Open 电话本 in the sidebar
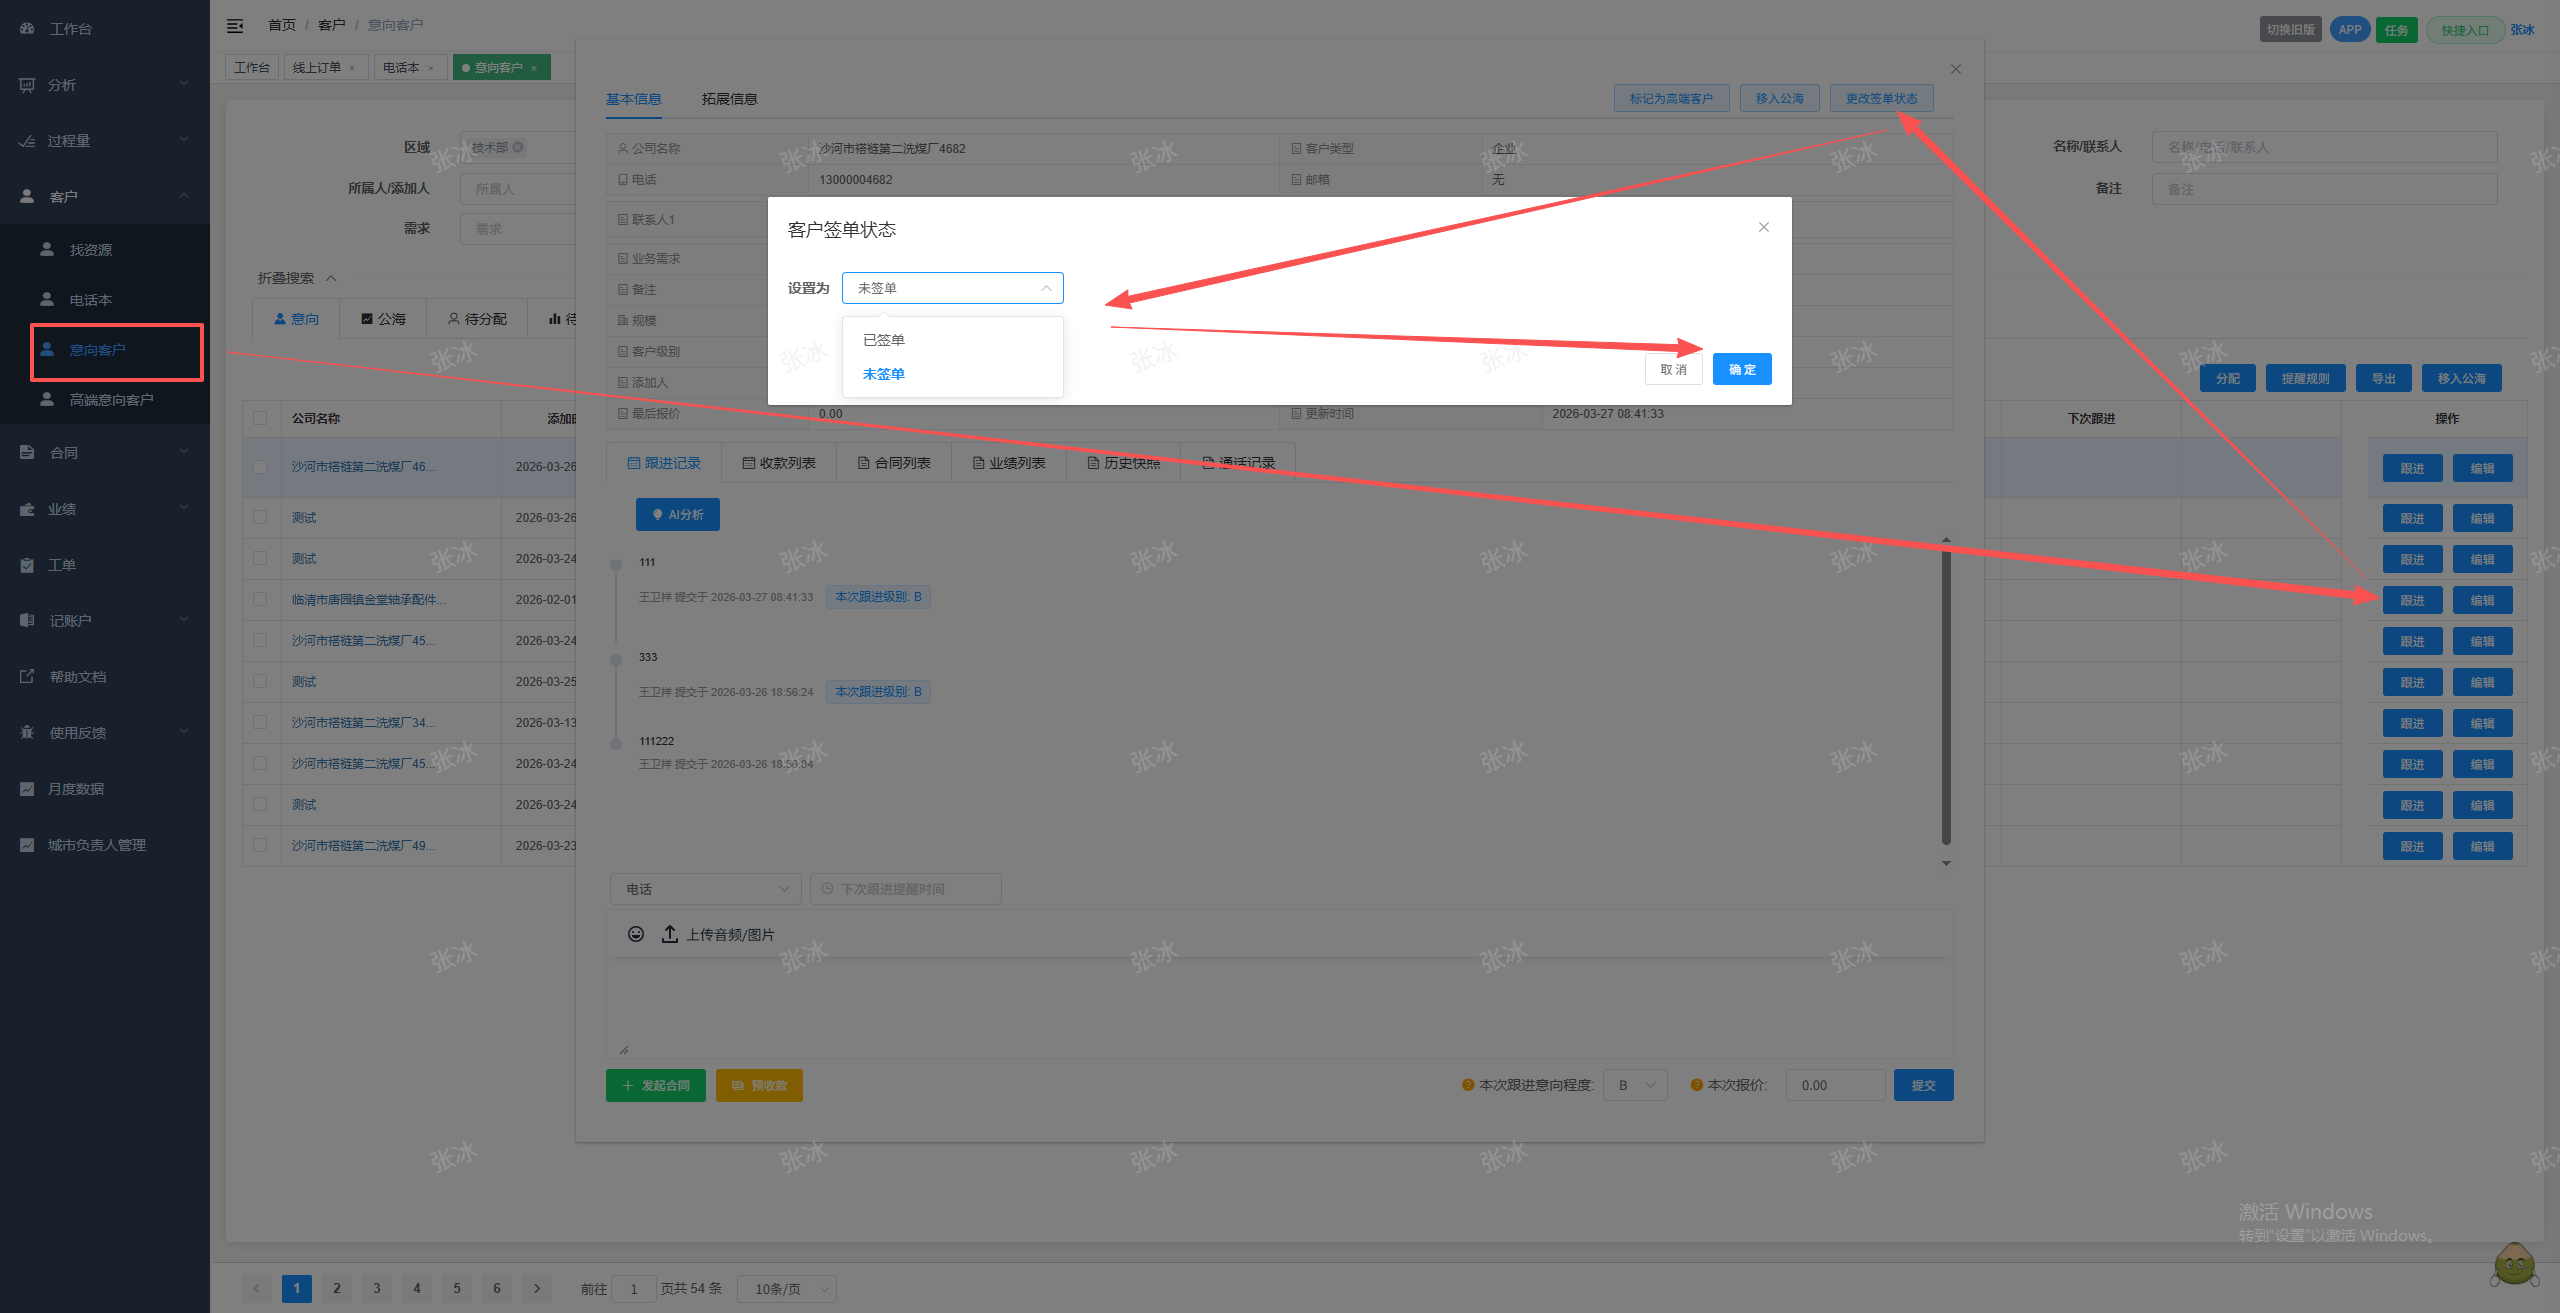 coord(90,300)
